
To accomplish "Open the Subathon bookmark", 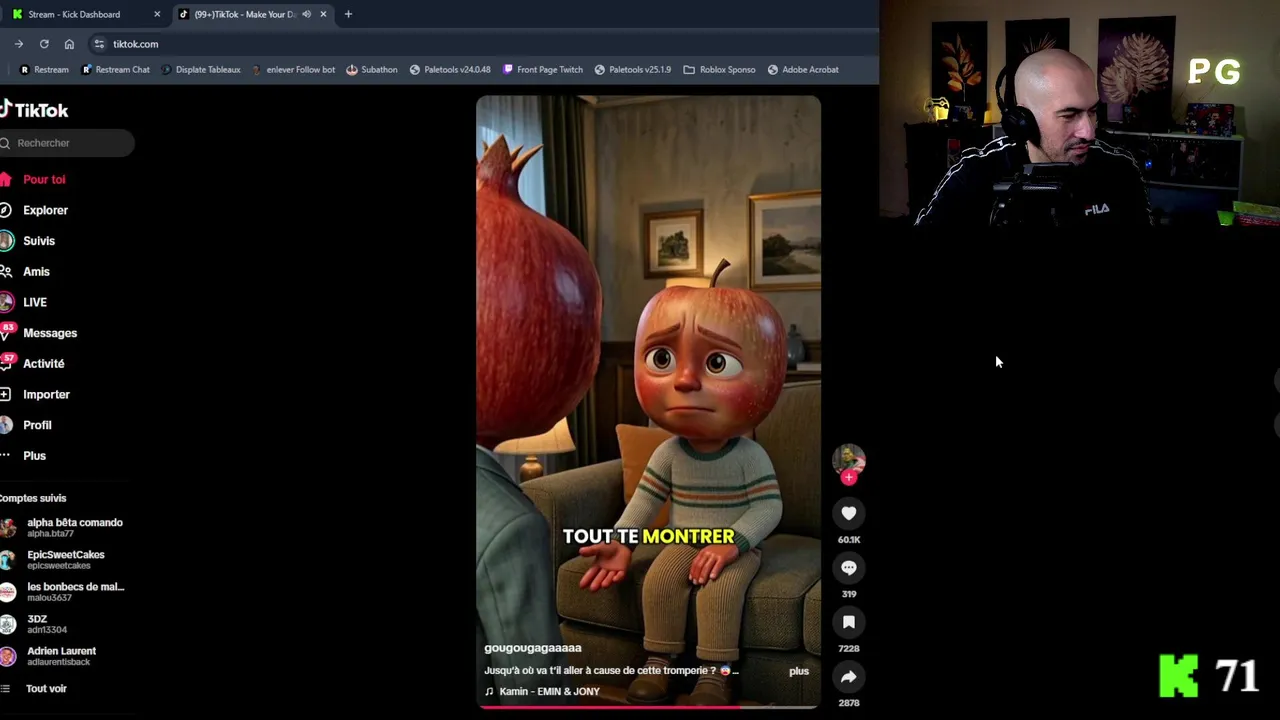I will coord(371,69).
